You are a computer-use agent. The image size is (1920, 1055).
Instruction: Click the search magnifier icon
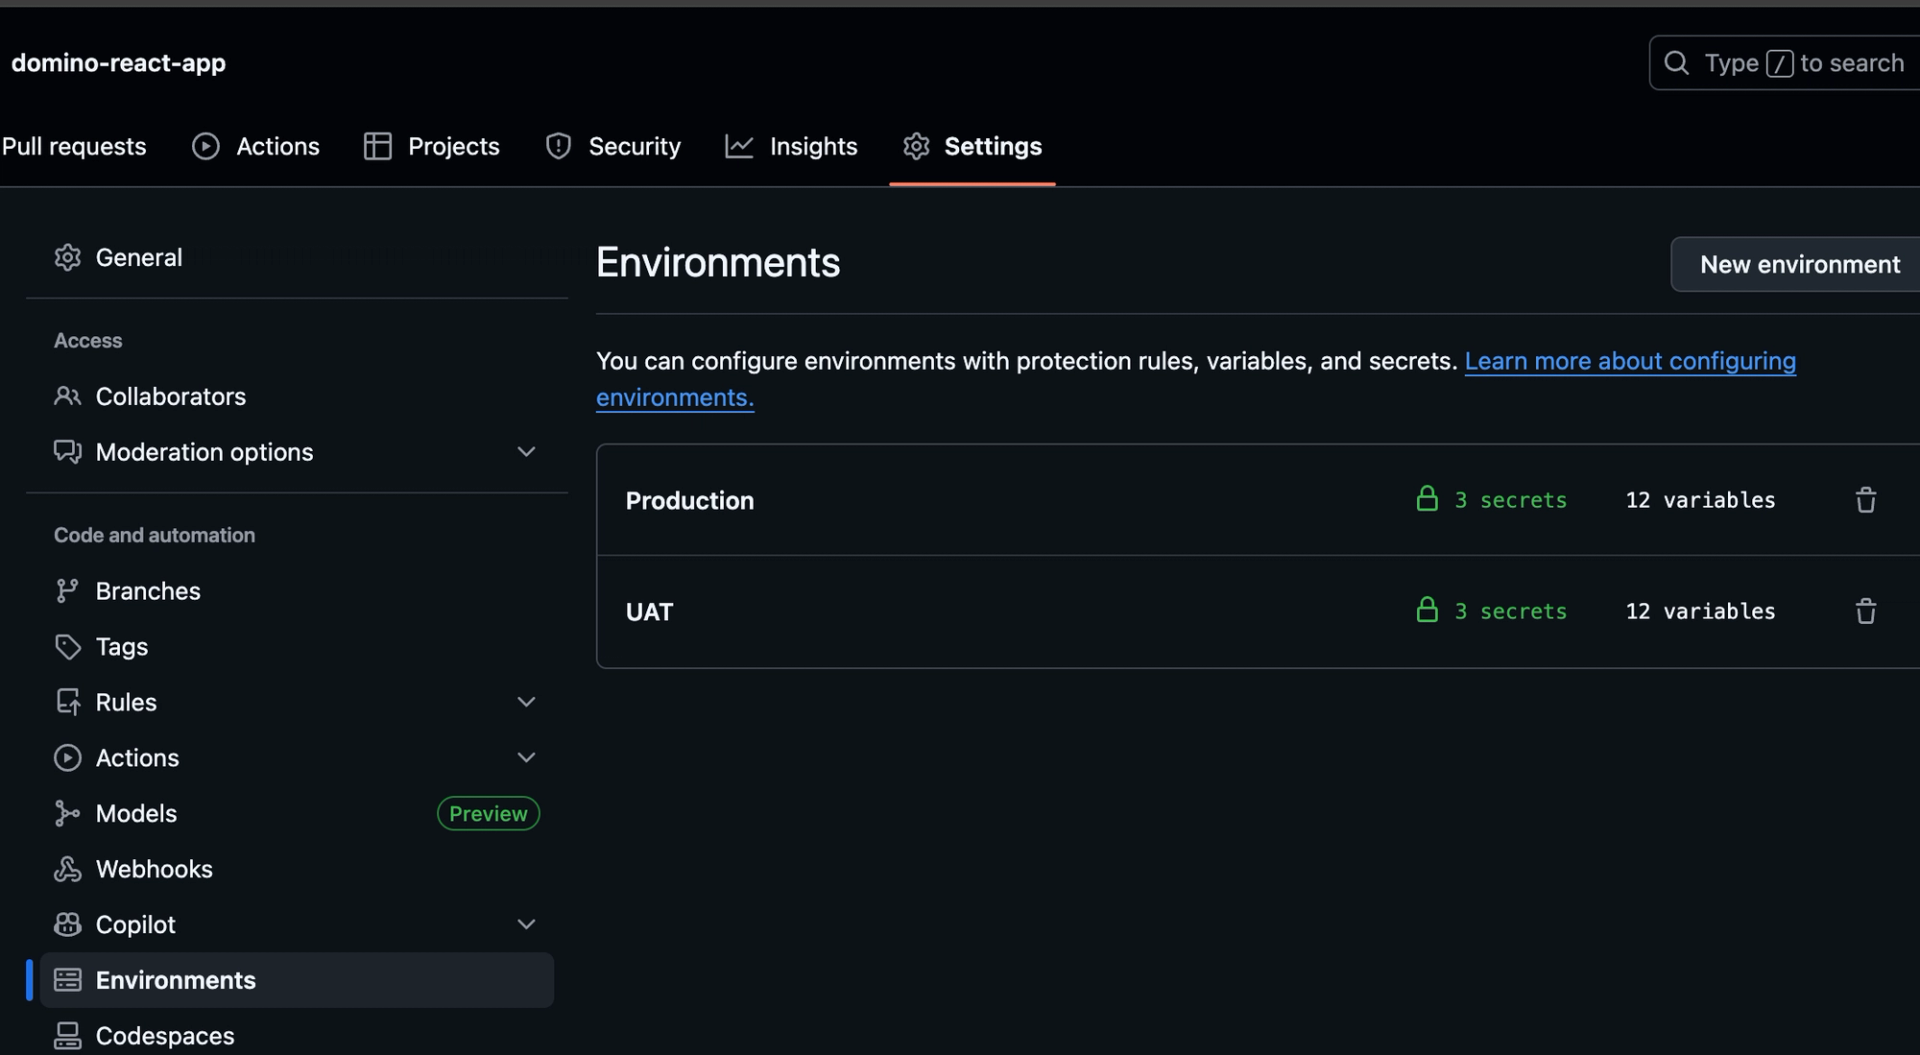coord(1677,63)
